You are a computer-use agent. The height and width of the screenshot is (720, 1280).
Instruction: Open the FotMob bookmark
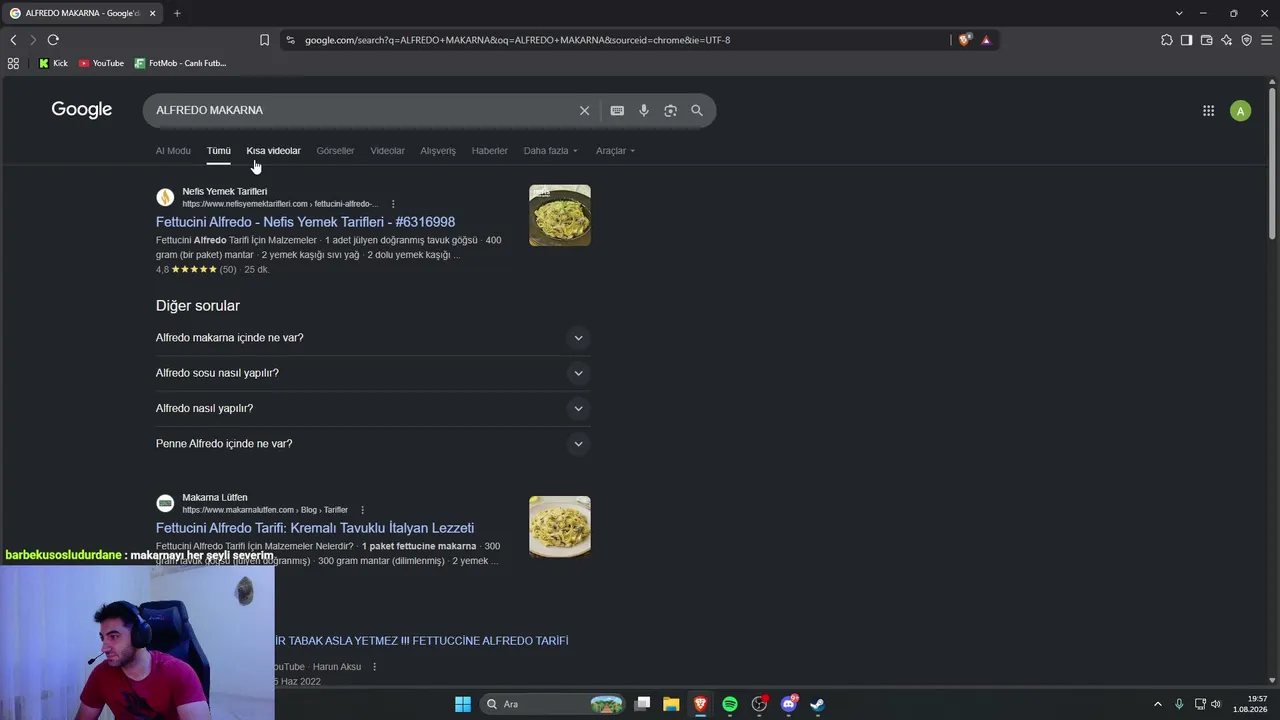(x=181, y=63)
